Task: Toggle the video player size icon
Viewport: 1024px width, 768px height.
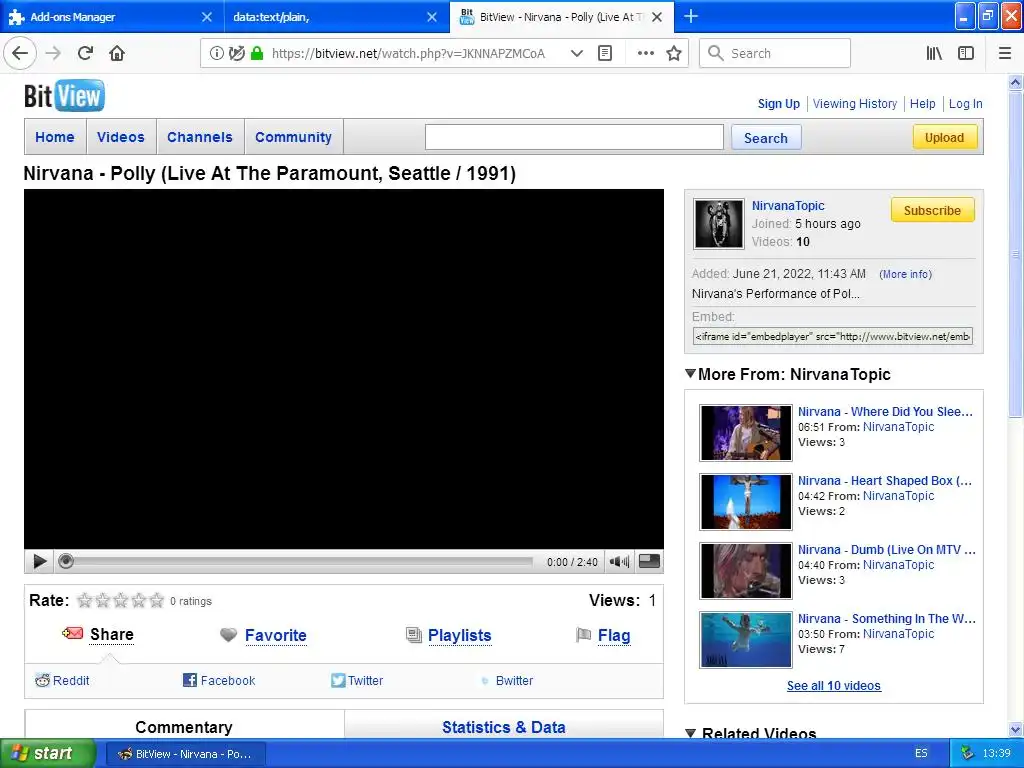Action: (x=649, y=561)
